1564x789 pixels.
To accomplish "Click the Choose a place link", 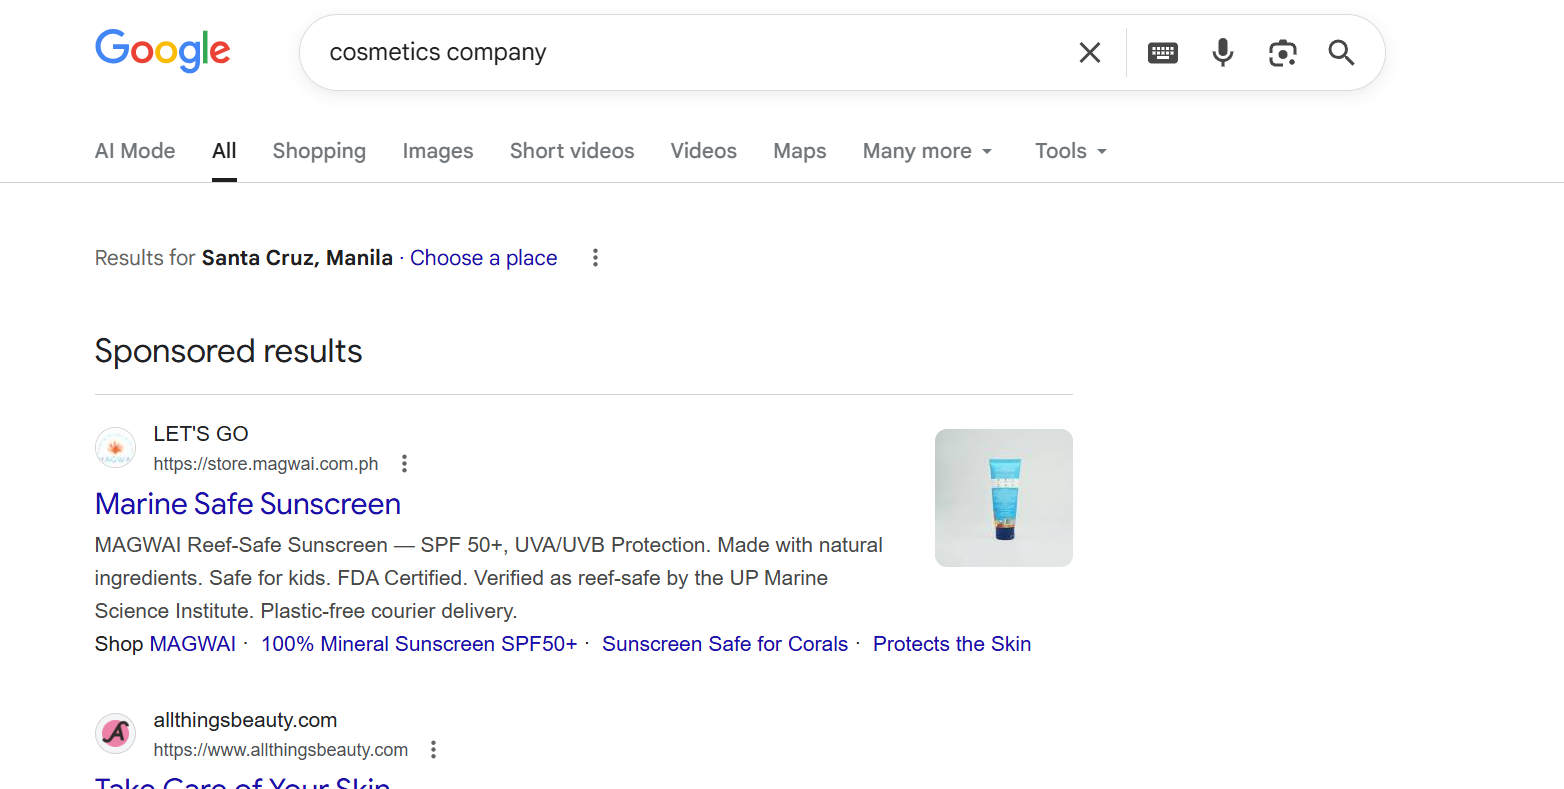I will tap(484, 258).
